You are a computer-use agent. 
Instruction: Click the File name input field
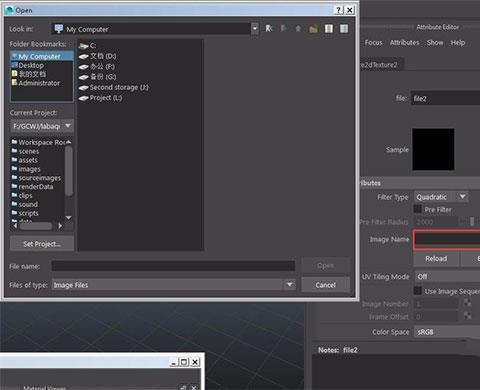[173, 266]
